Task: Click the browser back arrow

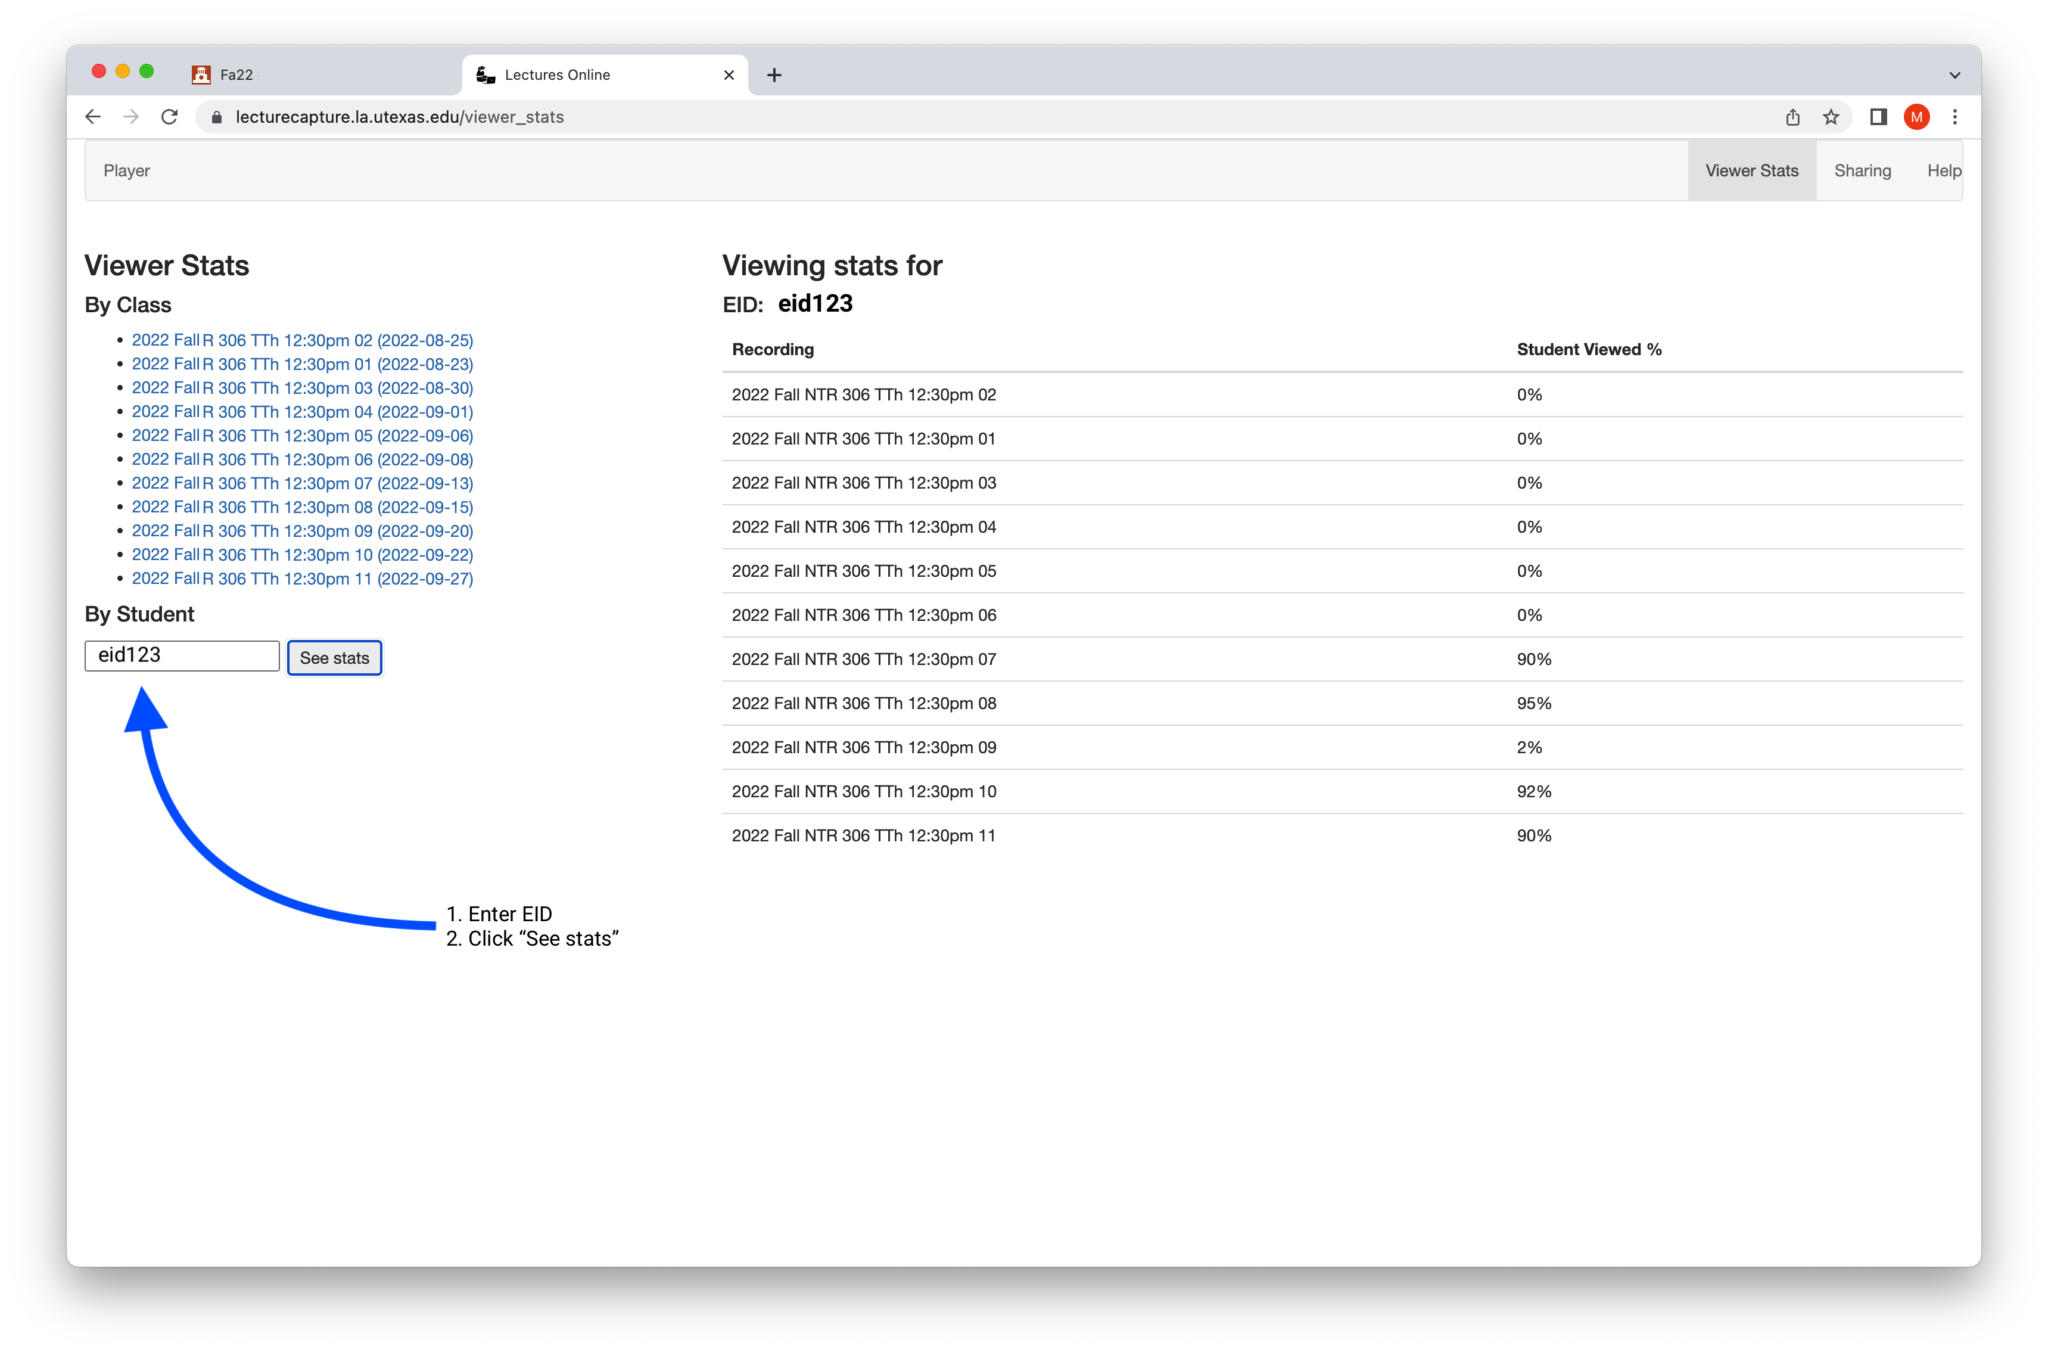Action: pyautogui.click(x=93, y=117)
